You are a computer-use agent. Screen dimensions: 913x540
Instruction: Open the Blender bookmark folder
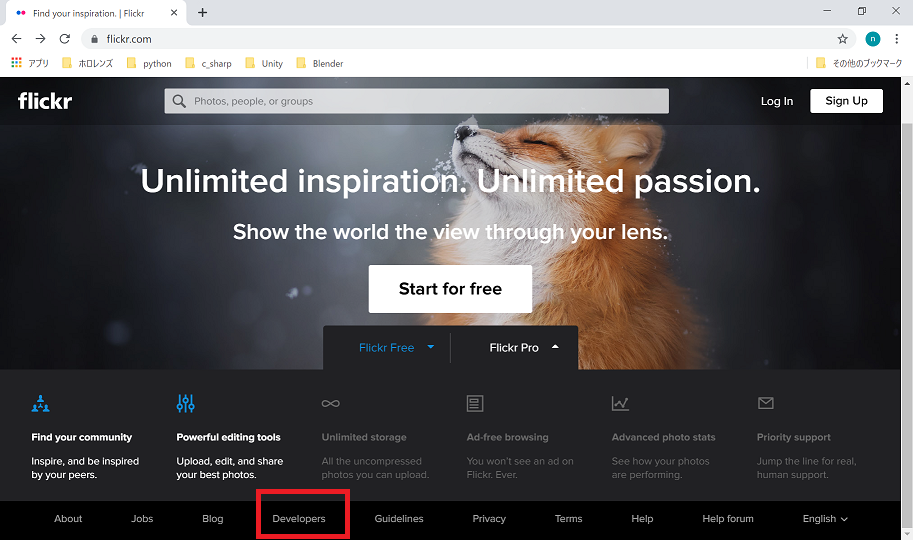[x=320, y=63]
